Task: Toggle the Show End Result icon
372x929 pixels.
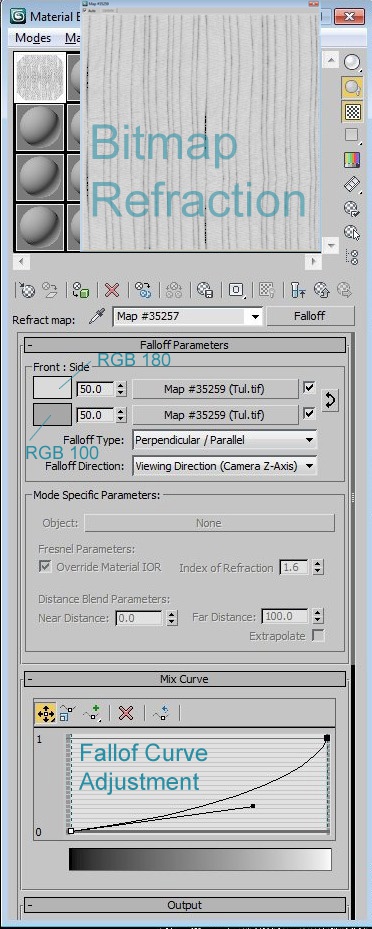Action: tap(298, 290)
